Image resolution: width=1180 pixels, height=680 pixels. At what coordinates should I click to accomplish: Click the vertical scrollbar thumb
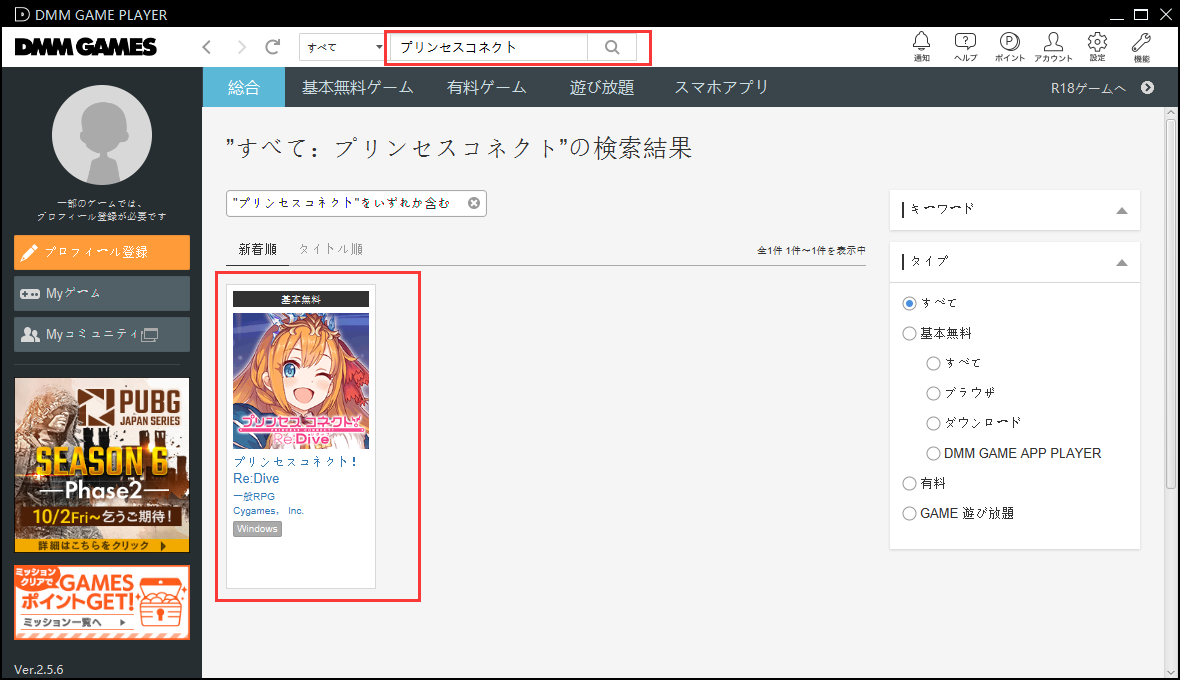click(1170, 304)
